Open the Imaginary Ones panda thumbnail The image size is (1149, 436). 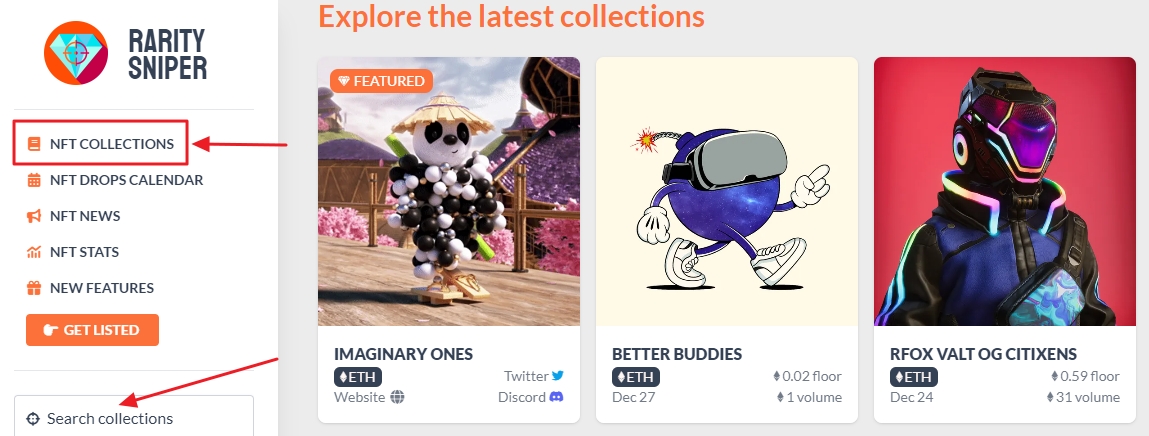(x=448, y=191)
